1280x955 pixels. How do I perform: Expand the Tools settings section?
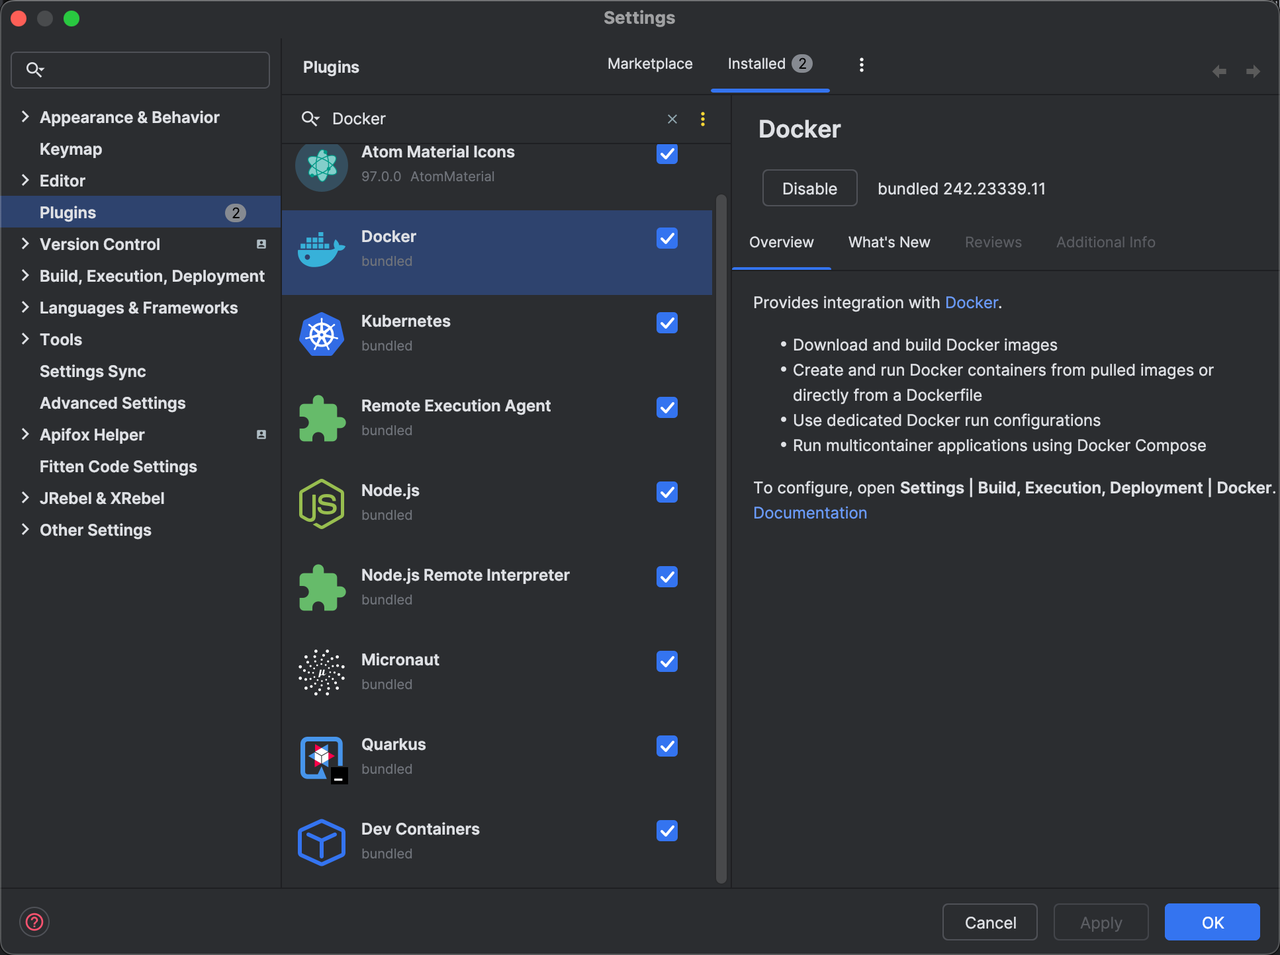click(x=25, y=340)
